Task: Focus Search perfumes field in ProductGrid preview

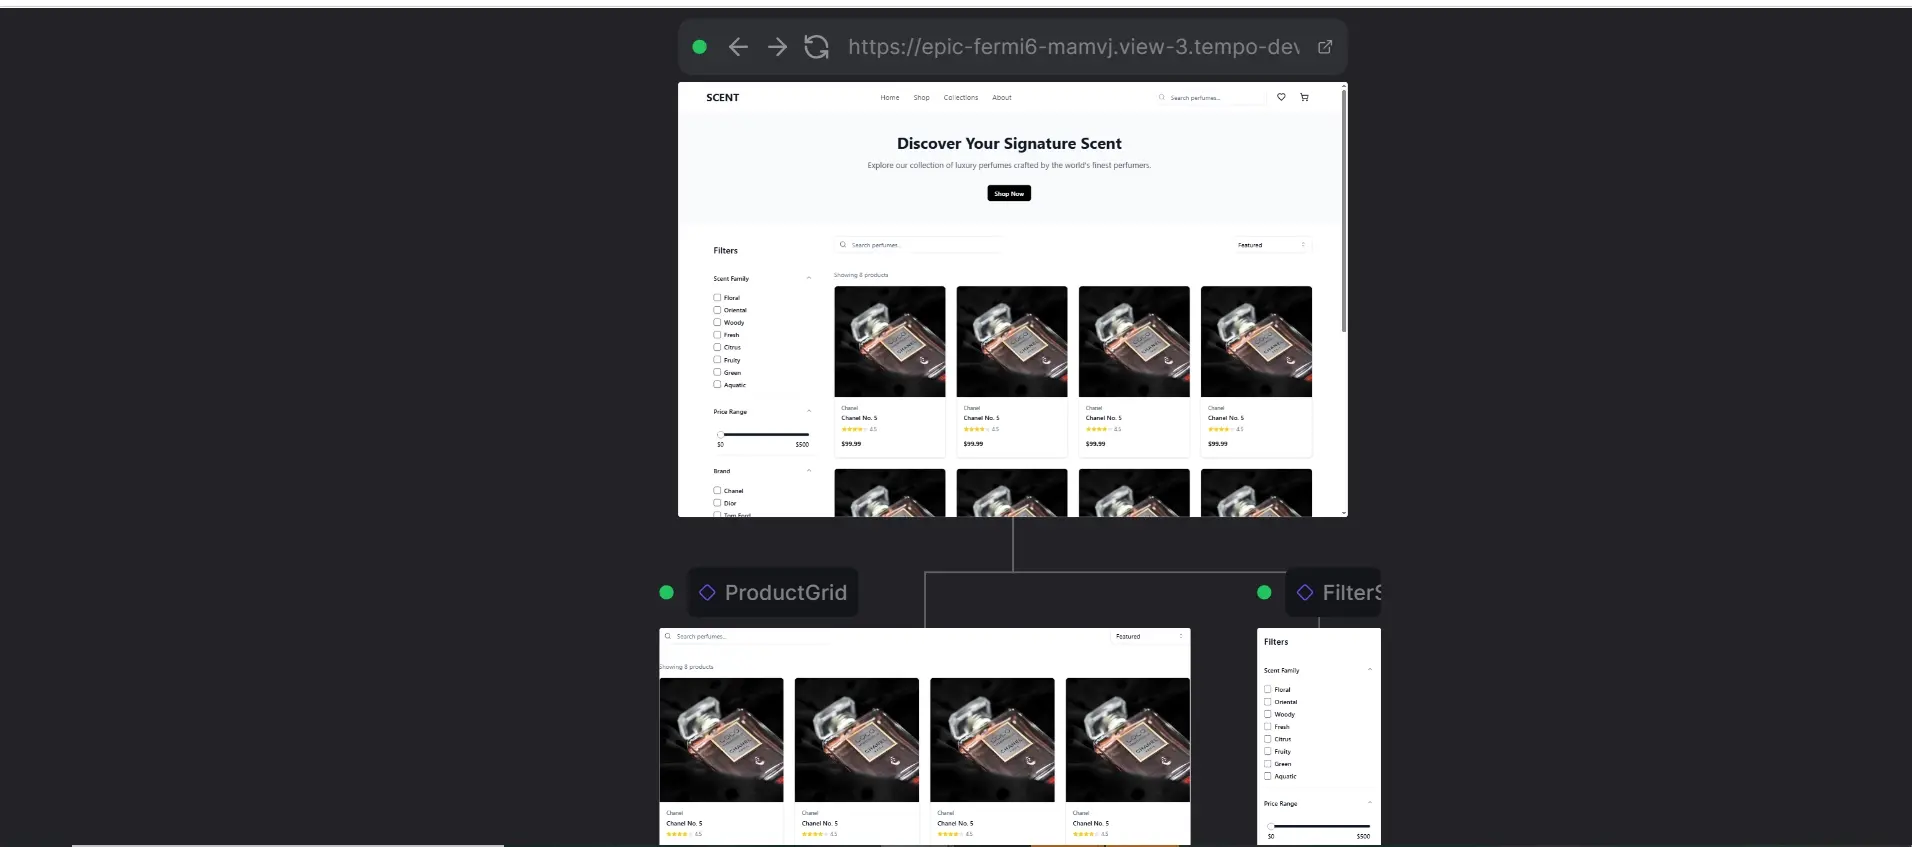Action: [745, 636]
